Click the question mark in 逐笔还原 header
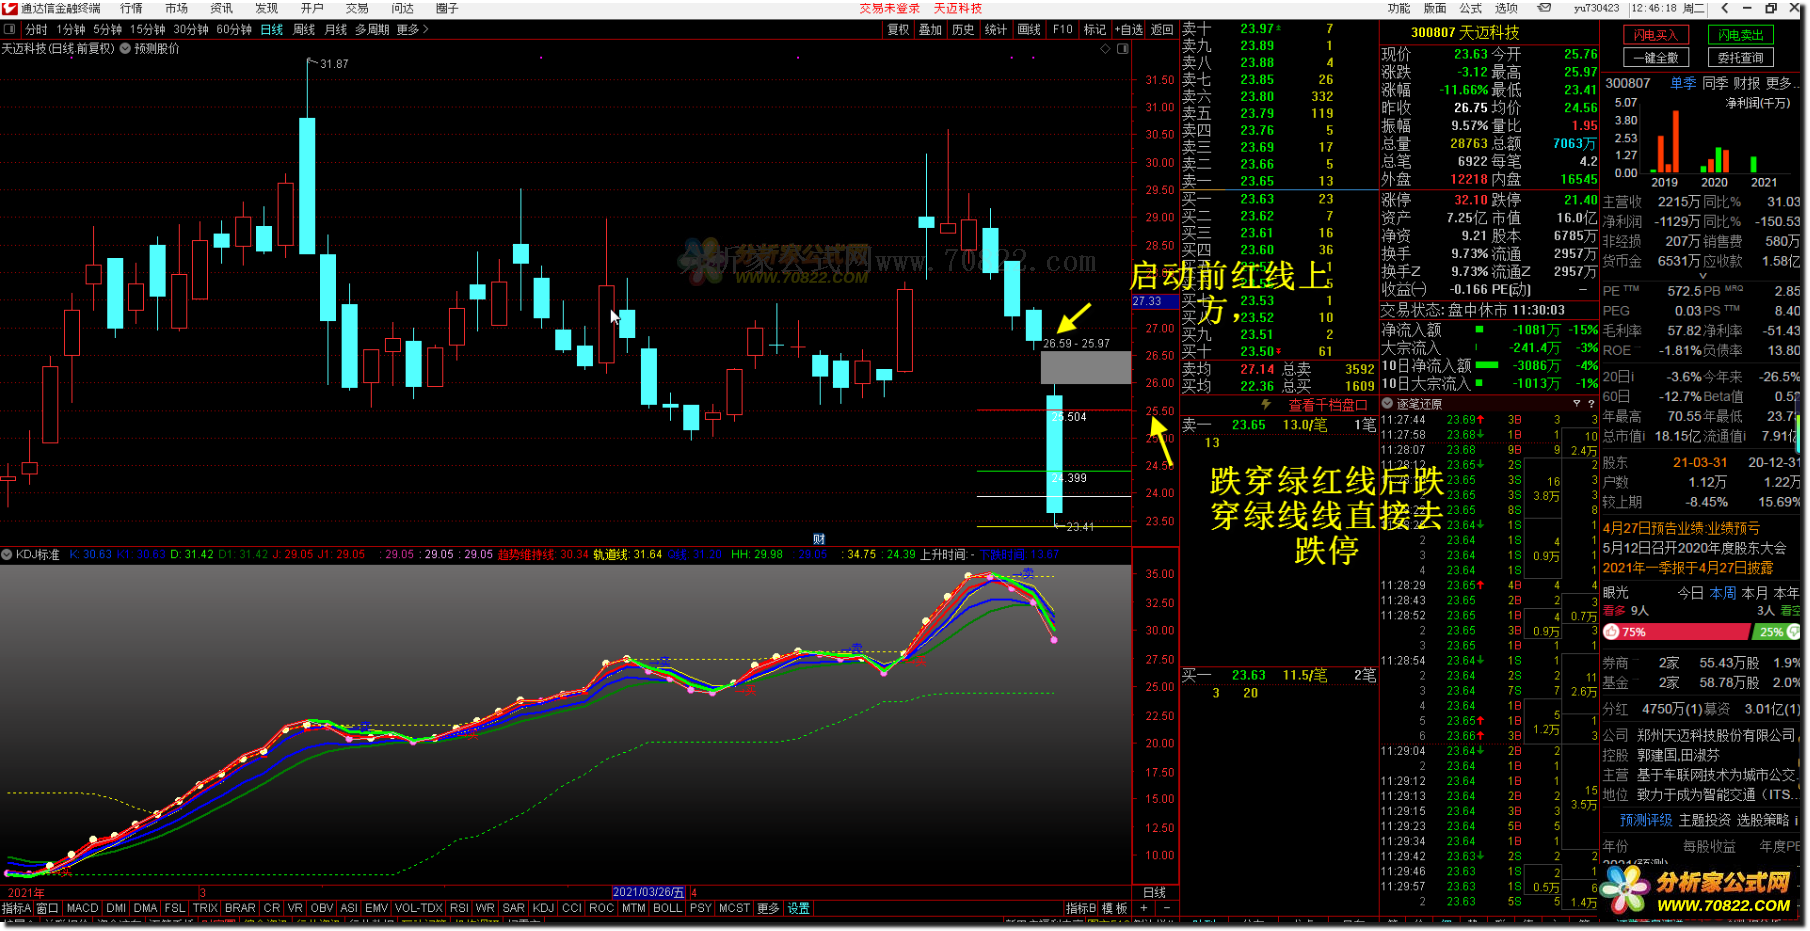1810x931 pixels. click(x=1590, y=404)
